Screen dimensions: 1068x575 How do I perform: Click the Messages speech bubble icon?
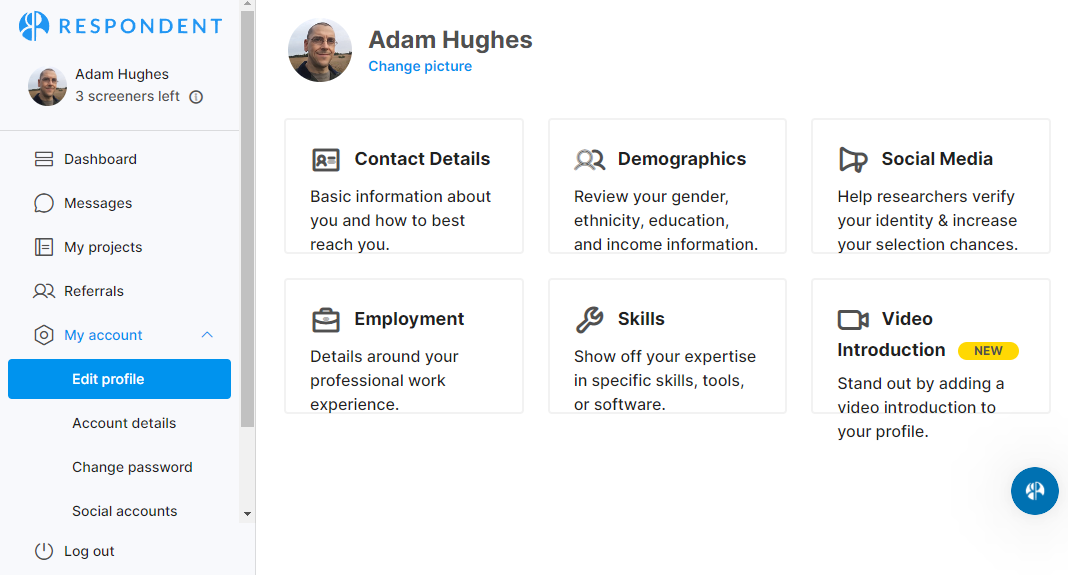[x=44, y=203]
